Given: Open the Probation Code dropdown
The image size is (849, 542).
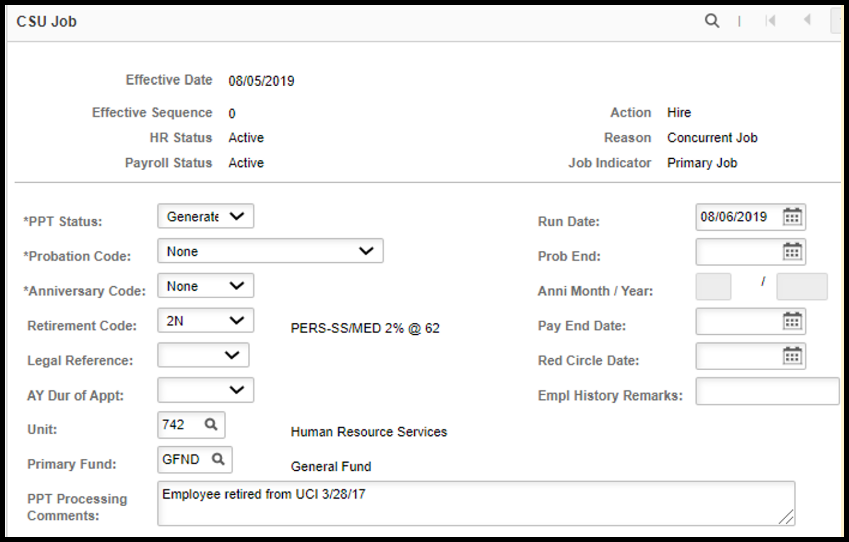Looking at the screenshot, I should [x=270, y=251].
